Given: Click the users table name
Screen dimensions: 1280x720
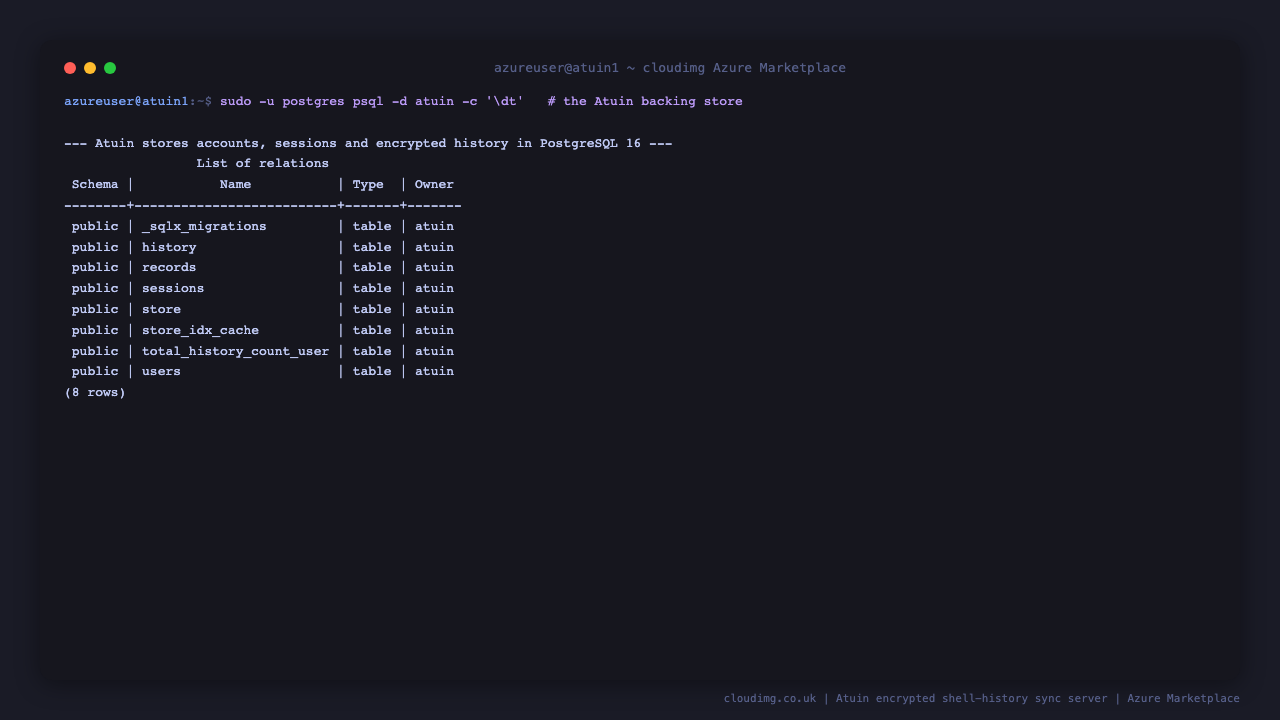Looking at the screenshot, I should click(161, 371).
